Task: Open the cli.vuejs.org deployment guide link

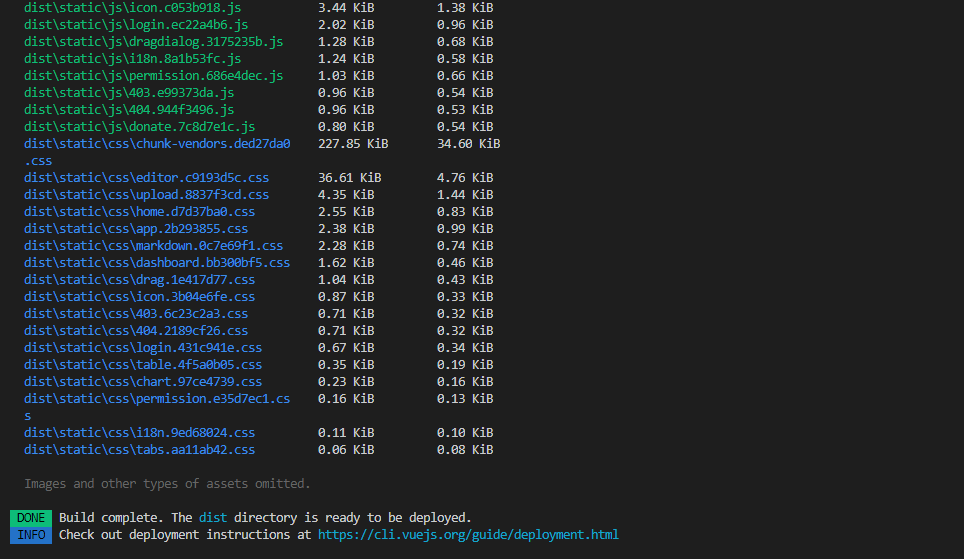Action: 468,535
